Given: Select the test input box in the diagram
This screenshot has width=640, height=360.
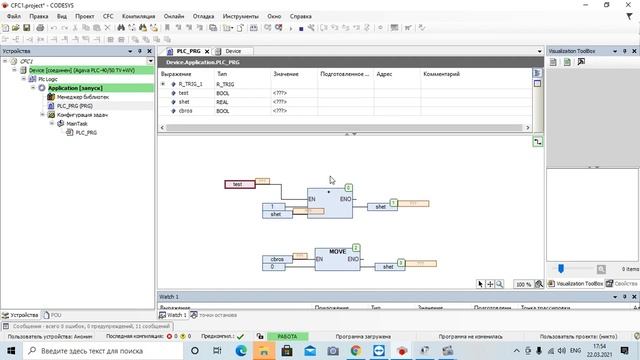Looking at the screenshot, I should pyautogui.click(x=240, y=184).
